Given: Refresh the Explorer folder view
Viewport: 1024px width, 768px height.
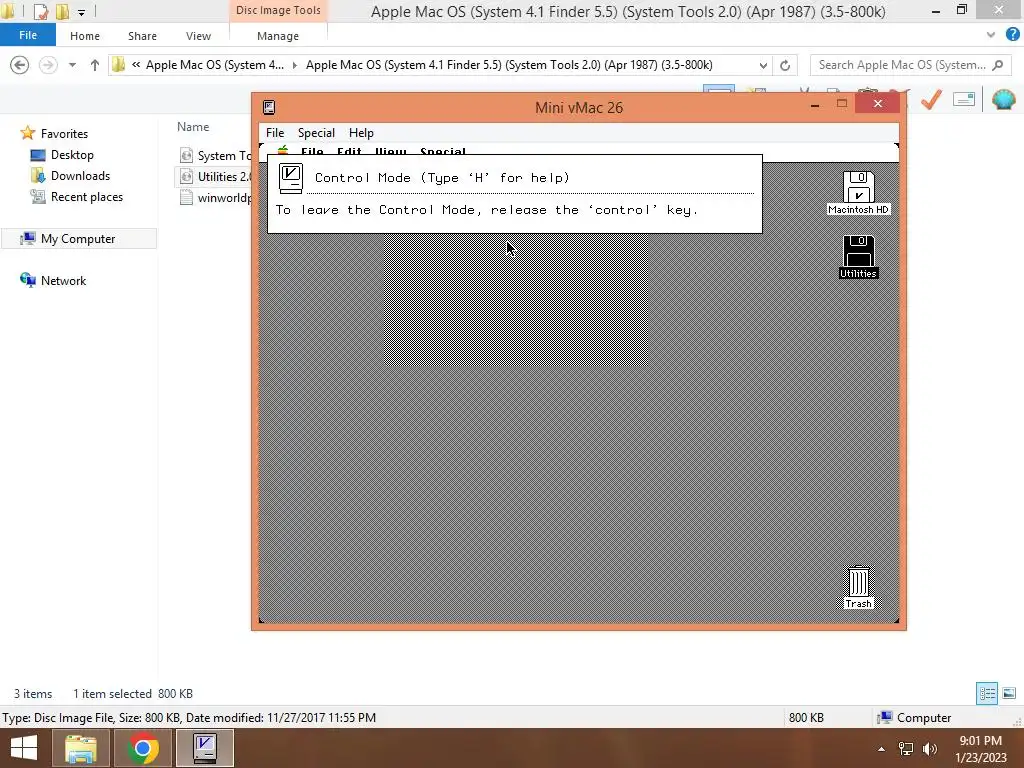Looking at the screenshot, I should coord(785,65).
